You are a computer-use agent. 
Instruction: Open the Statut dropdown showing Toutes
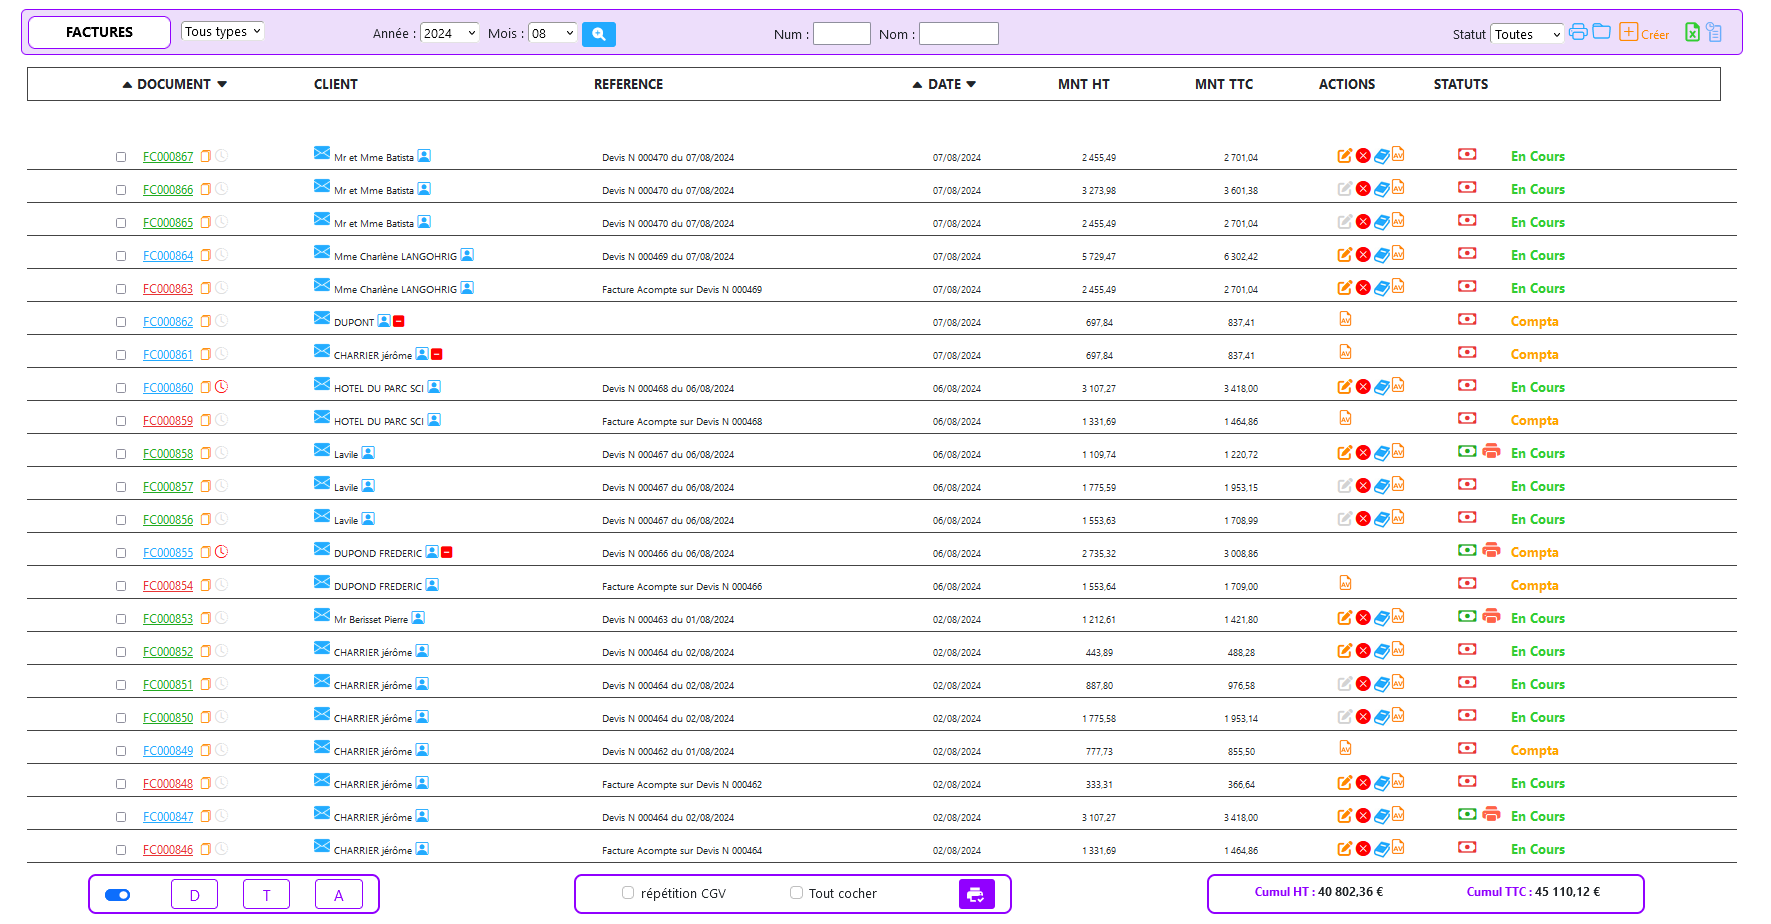pyautogui.click(x=1527, y=34)
